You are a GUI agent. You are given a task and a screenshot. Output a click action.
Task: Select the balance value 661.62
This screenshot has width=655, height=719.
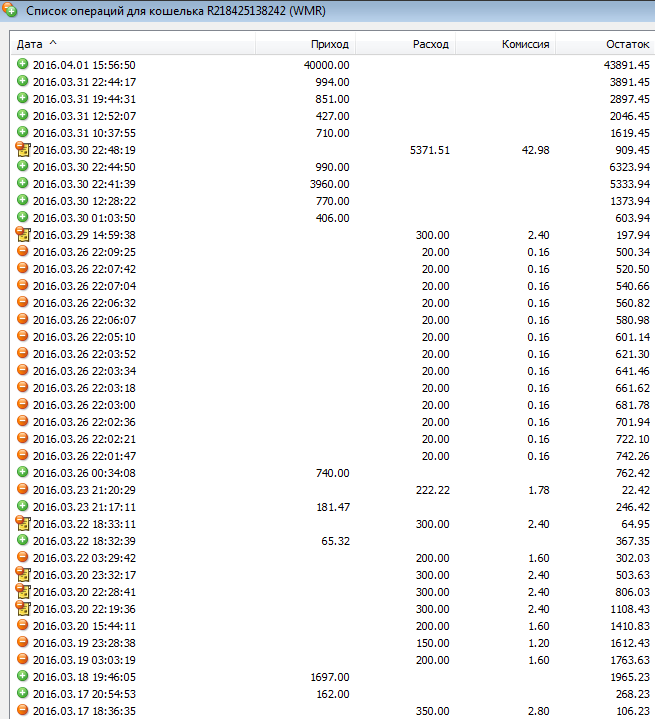click(x=633, y=388)
